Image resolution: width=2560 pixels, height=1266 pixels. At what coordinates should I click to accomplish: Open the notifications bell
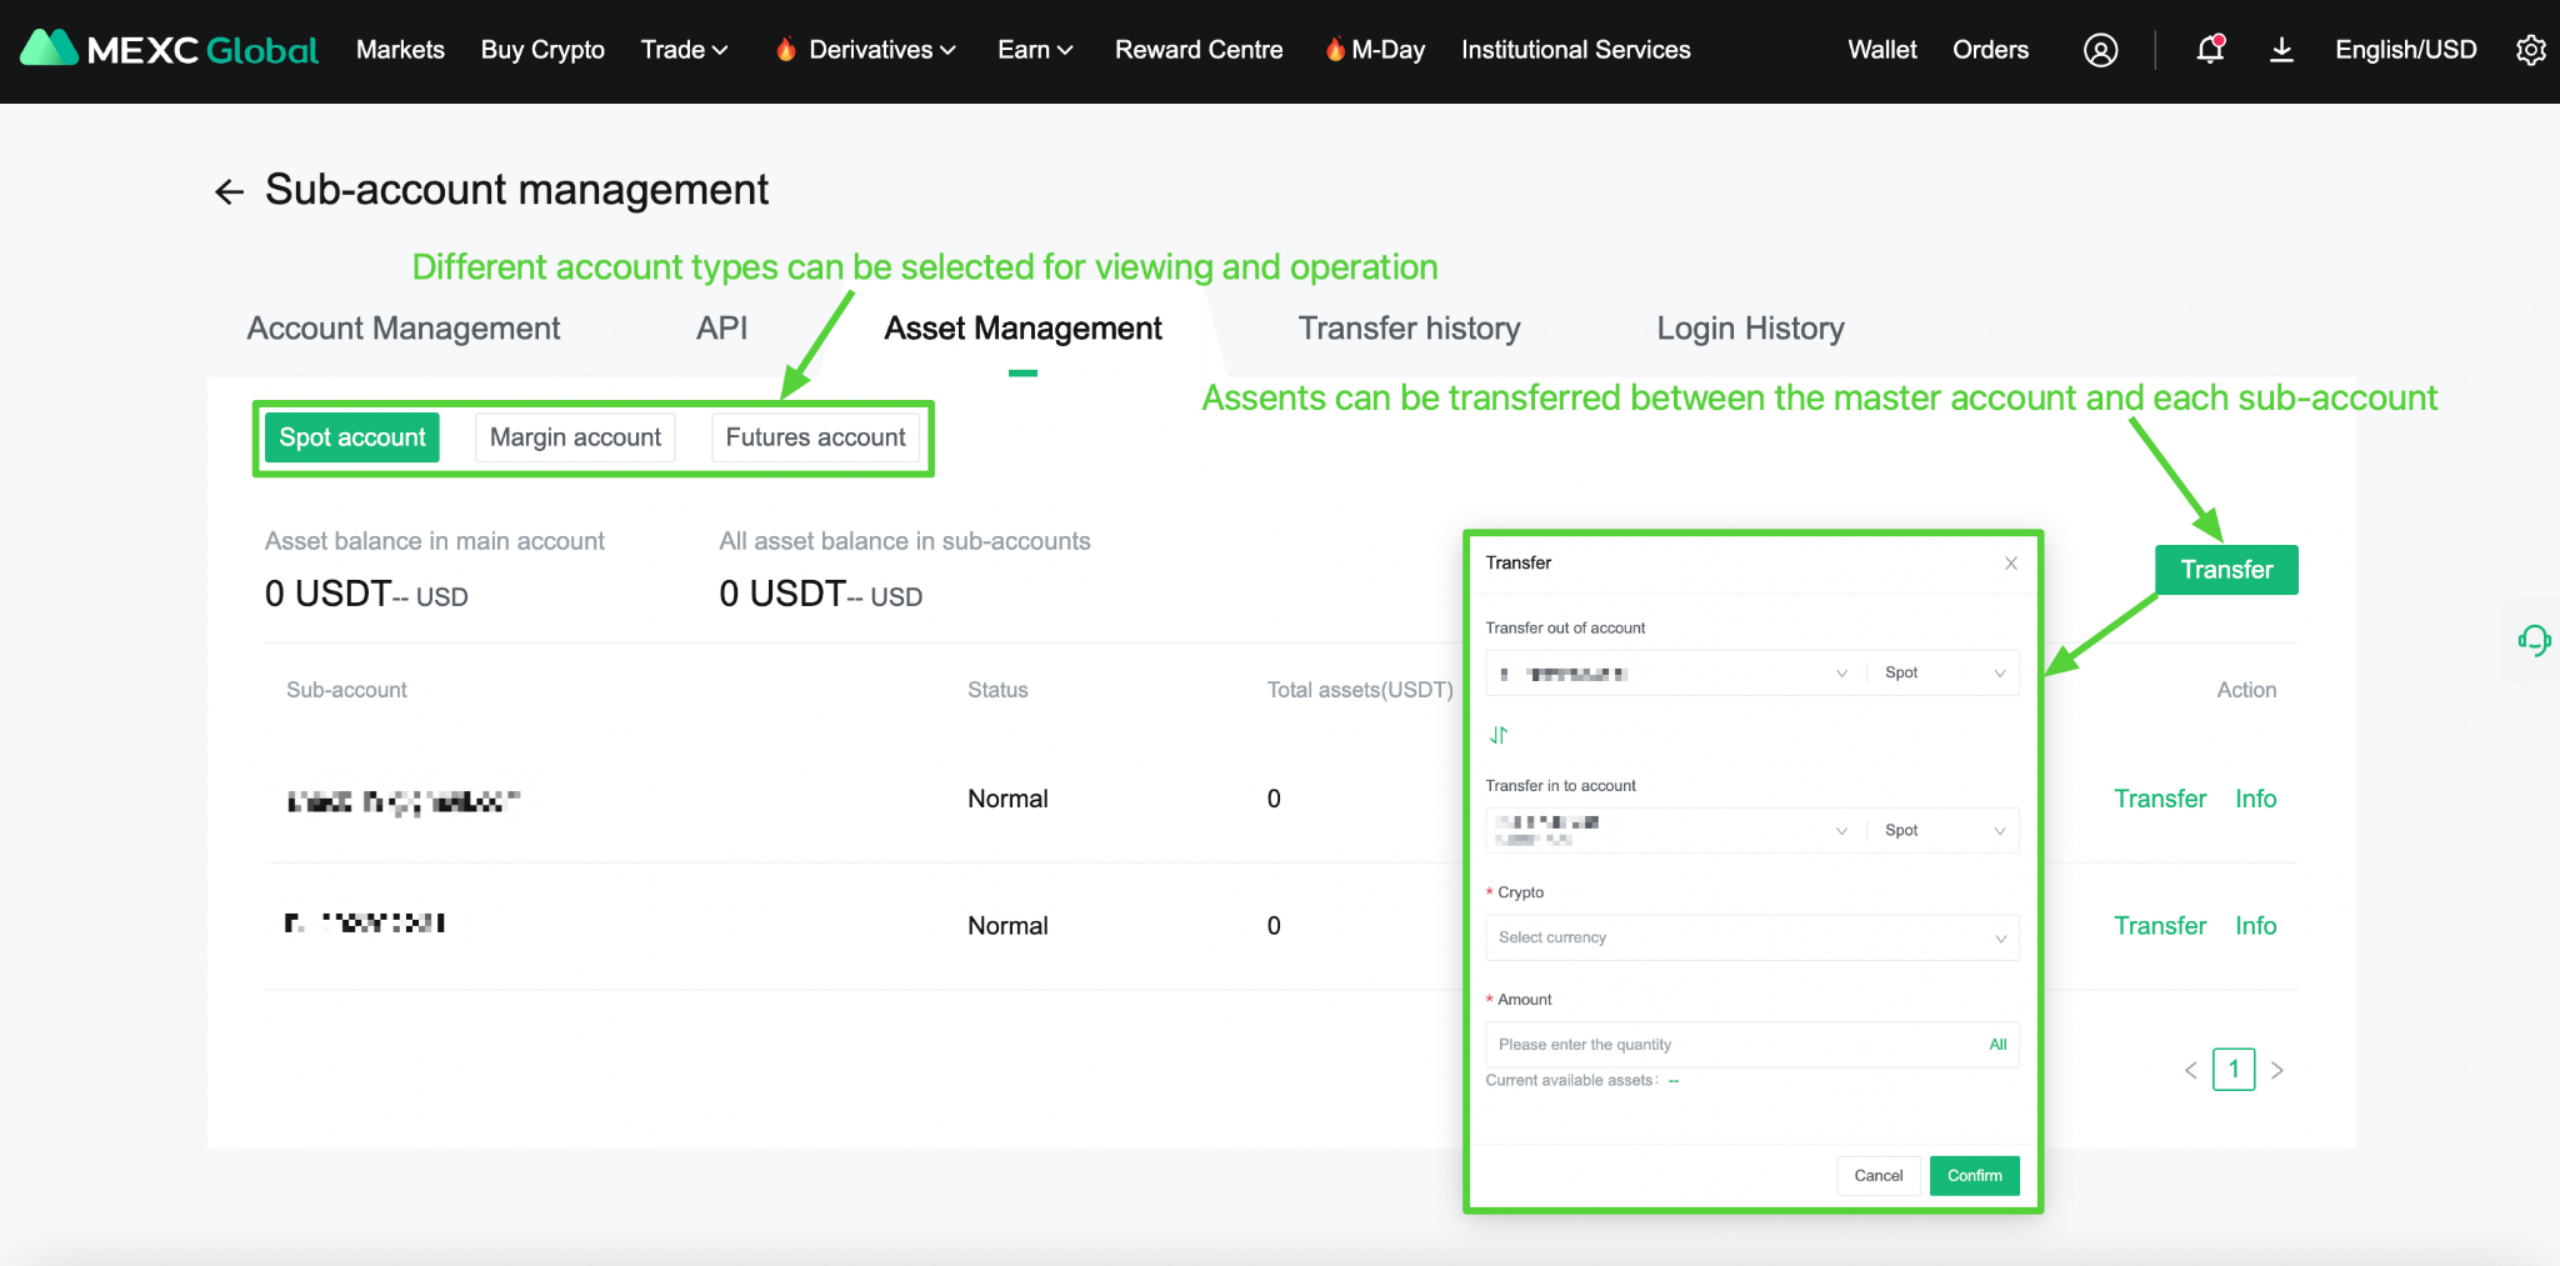pyautogui.click(x=2210, y=49)
